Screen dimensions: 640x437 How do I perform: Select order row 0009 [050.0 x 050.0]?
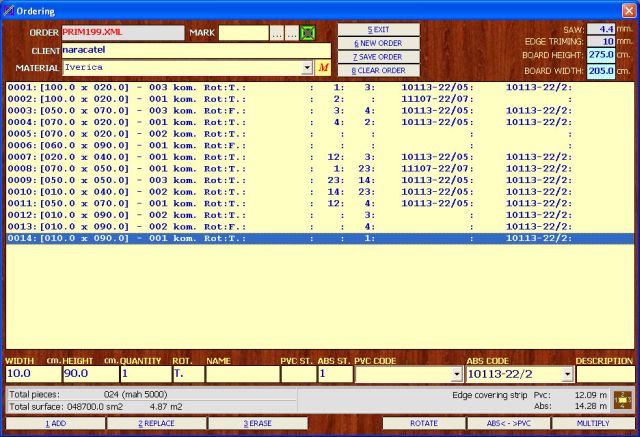pyautogui.click(x=320, y=180)
